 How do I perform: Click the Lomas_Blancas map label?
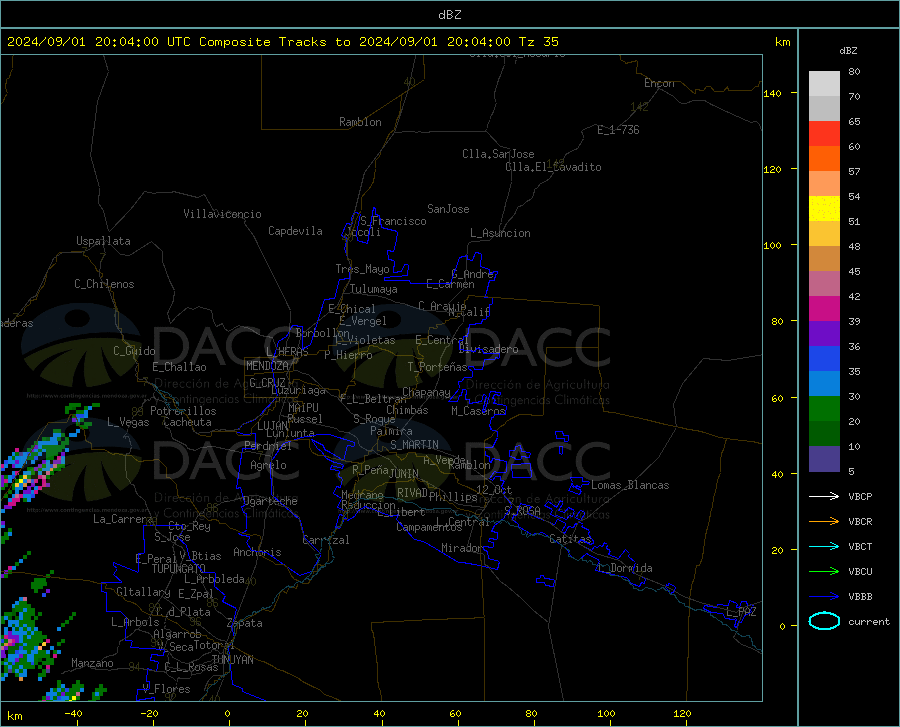630,485
